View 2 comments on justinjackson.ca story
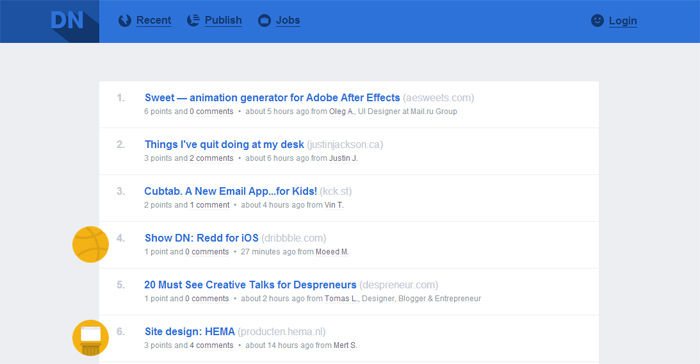Image resolution: width=700 pixels, height=364 pixels. [x=211, y=158]
